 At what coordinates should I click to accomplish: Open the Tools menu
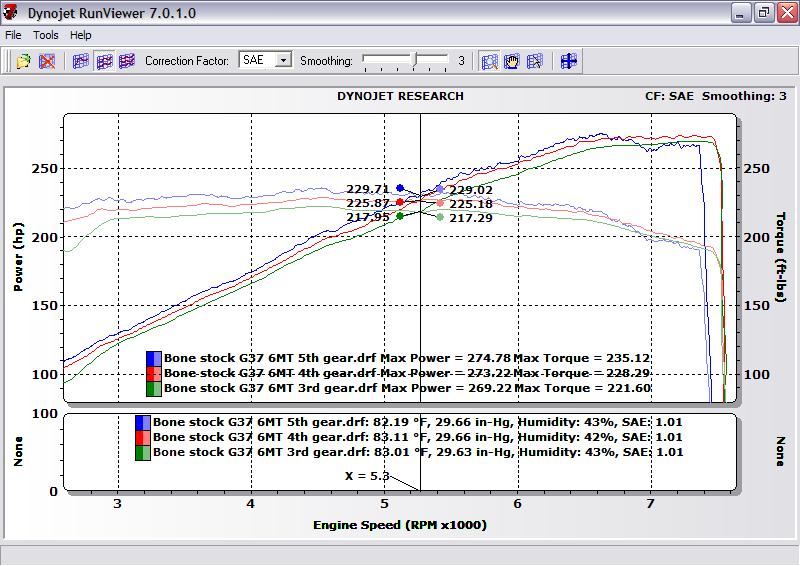[45, 35]
